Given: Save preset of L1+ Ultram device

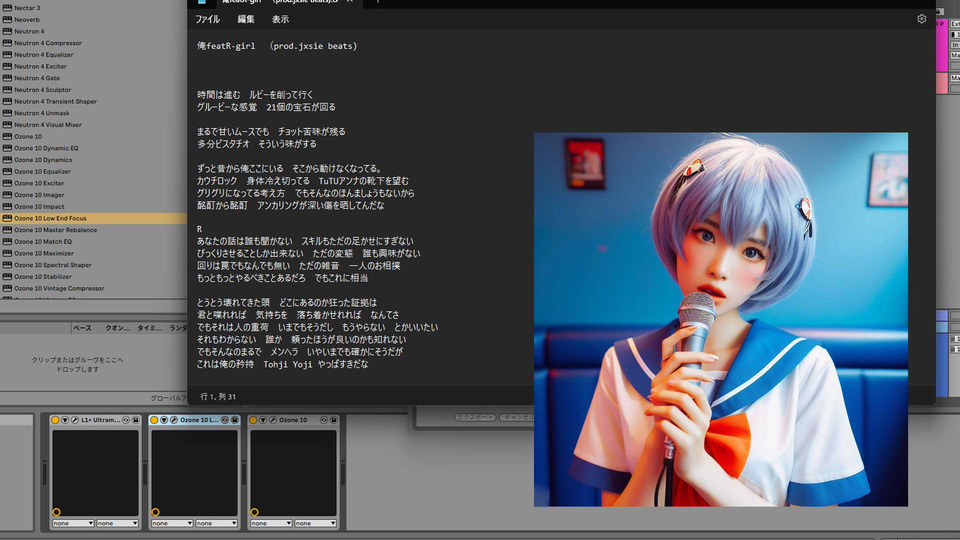Looking at the screenshot, I should [136, 420].
